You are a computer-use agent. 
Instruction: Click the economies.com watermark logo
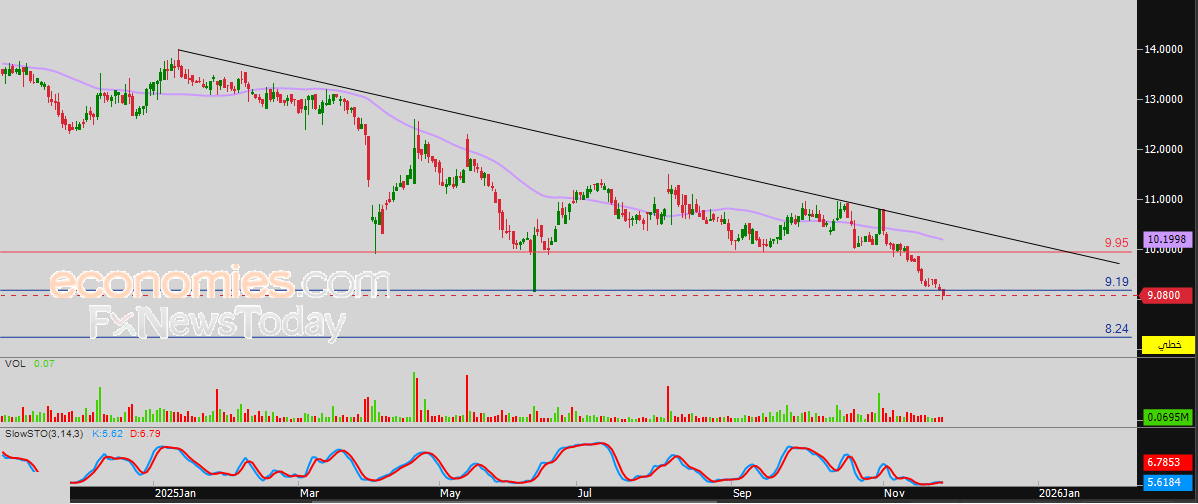(x=219, y=283)
